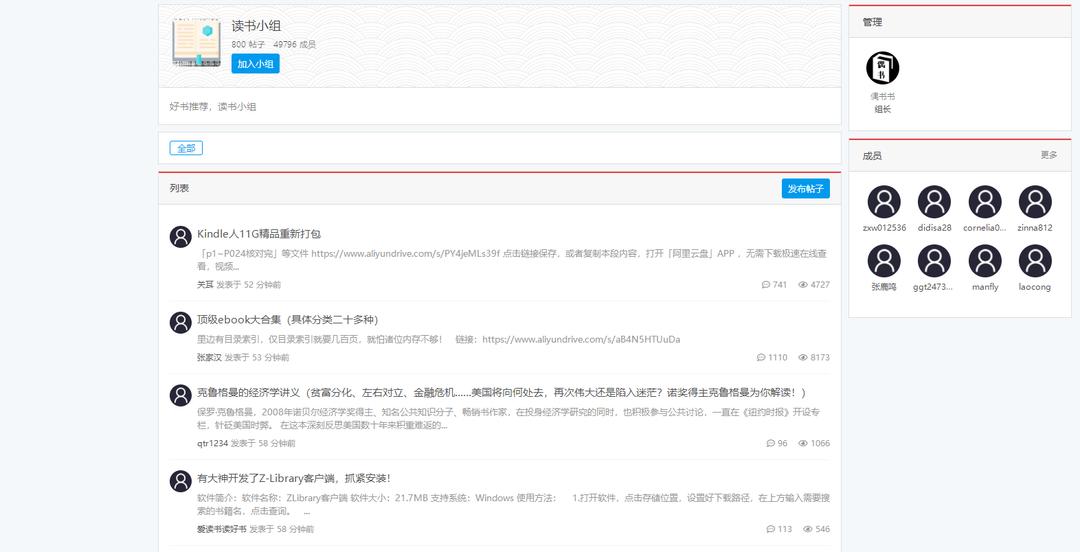Screen dimensions: 1080x552
Task: Open post 顶级ebook大合集
Action: tap(287, 320)
